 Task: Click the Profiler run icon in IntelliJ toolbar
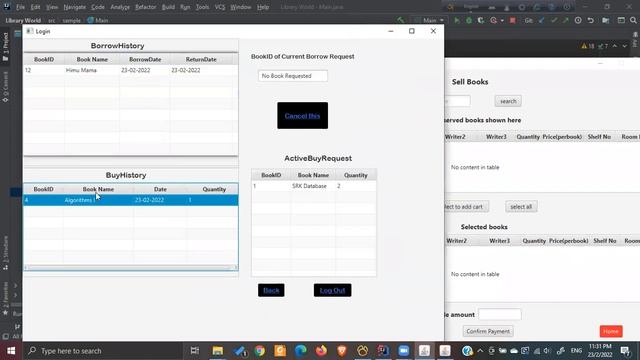493,20
